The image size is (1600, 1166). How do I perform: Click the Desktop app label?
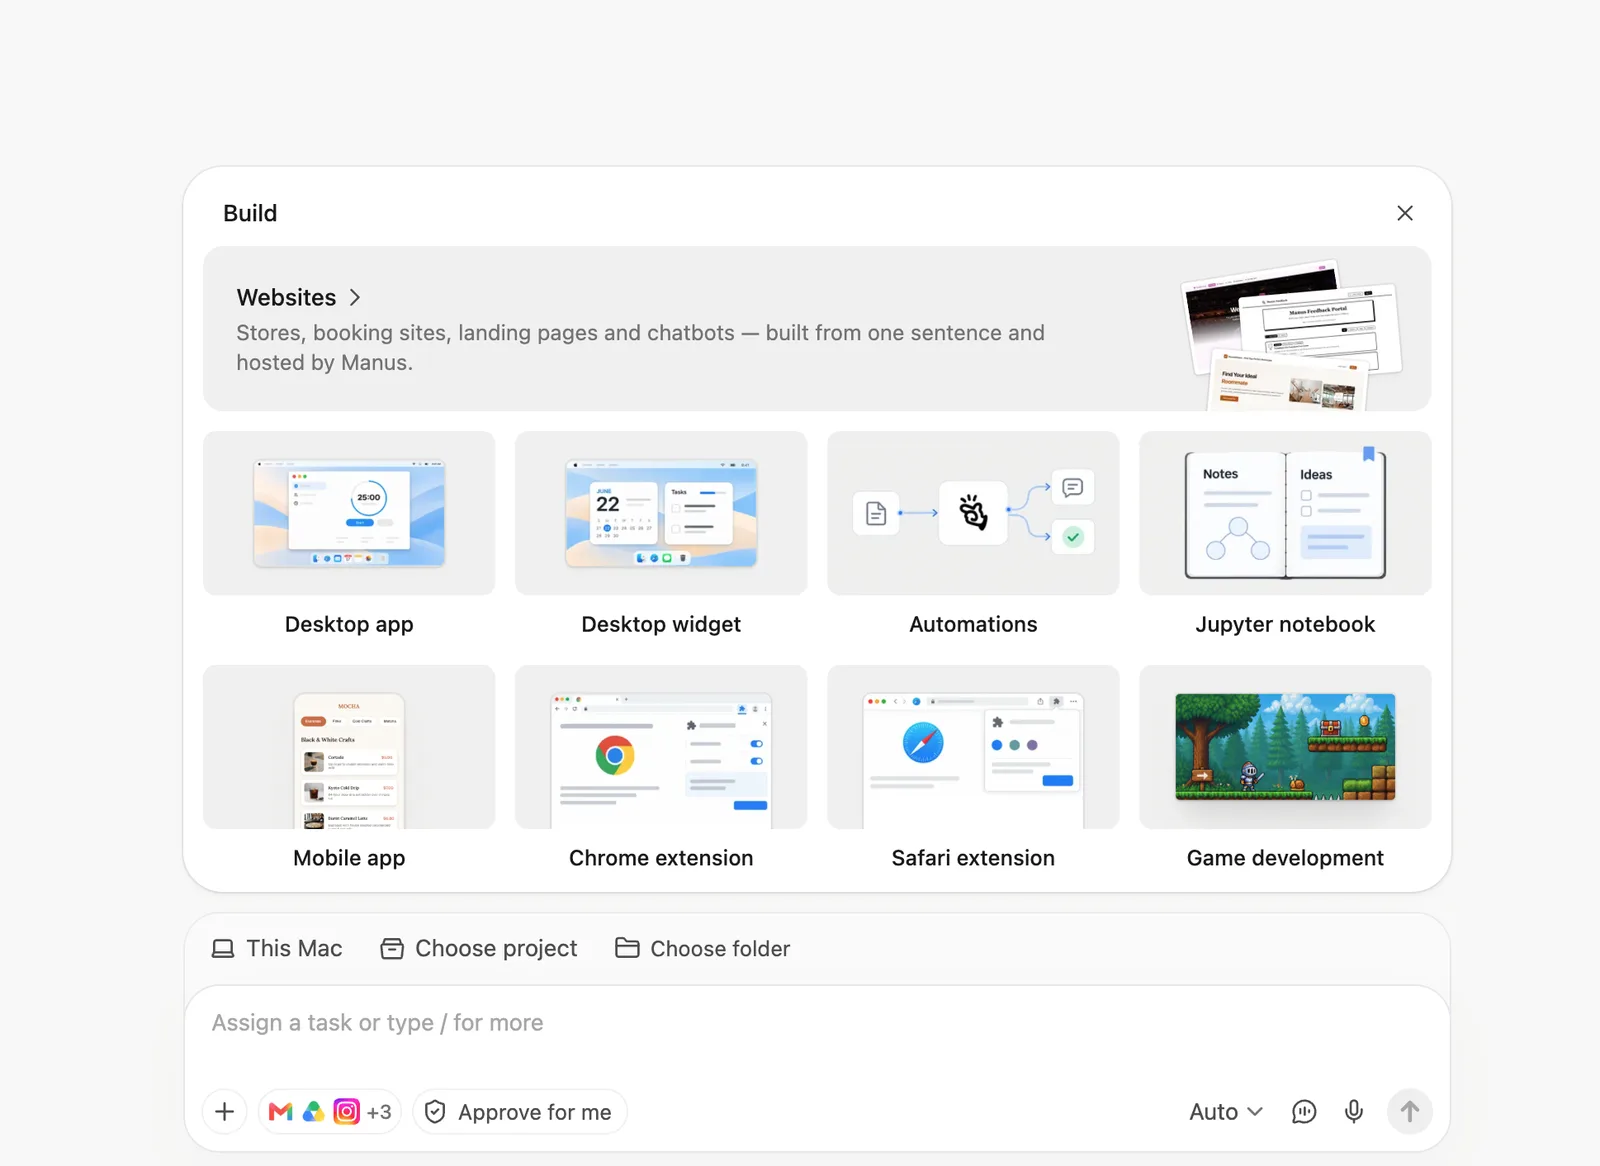tap(349, 624)
